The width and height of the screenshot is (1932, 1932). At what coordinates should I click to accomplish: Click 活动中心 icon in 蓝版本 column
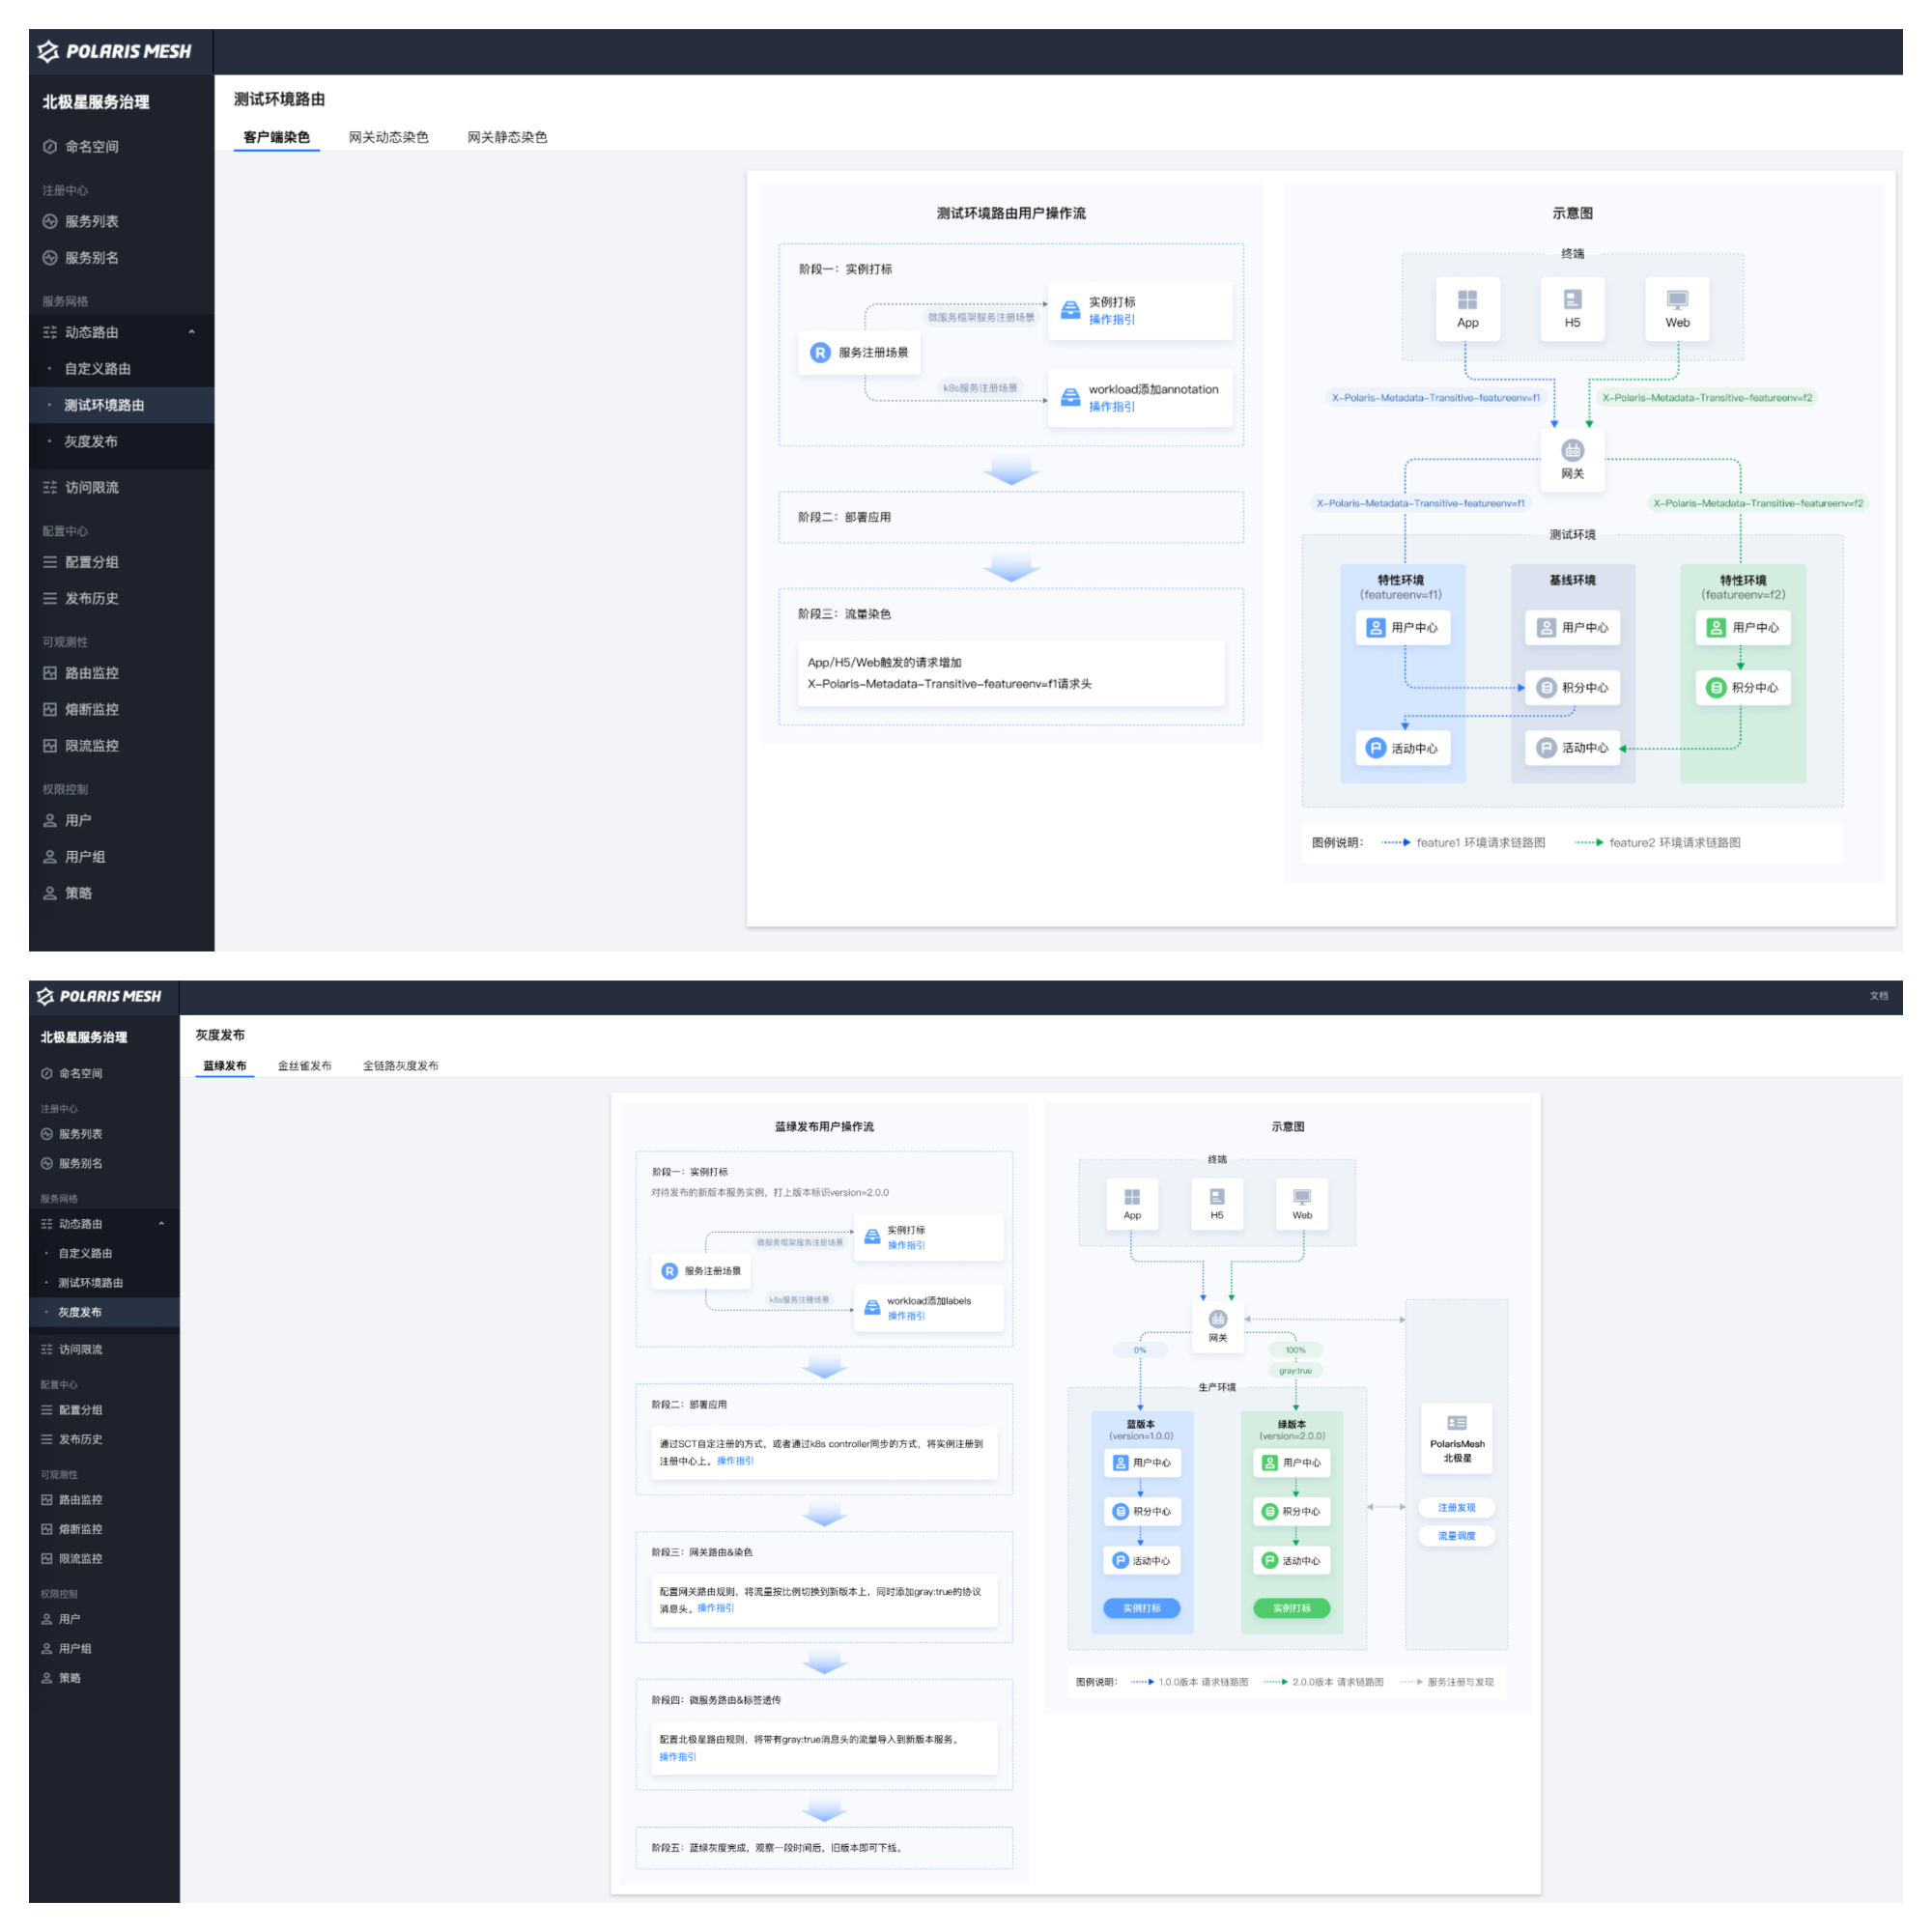point(1121,1560)
